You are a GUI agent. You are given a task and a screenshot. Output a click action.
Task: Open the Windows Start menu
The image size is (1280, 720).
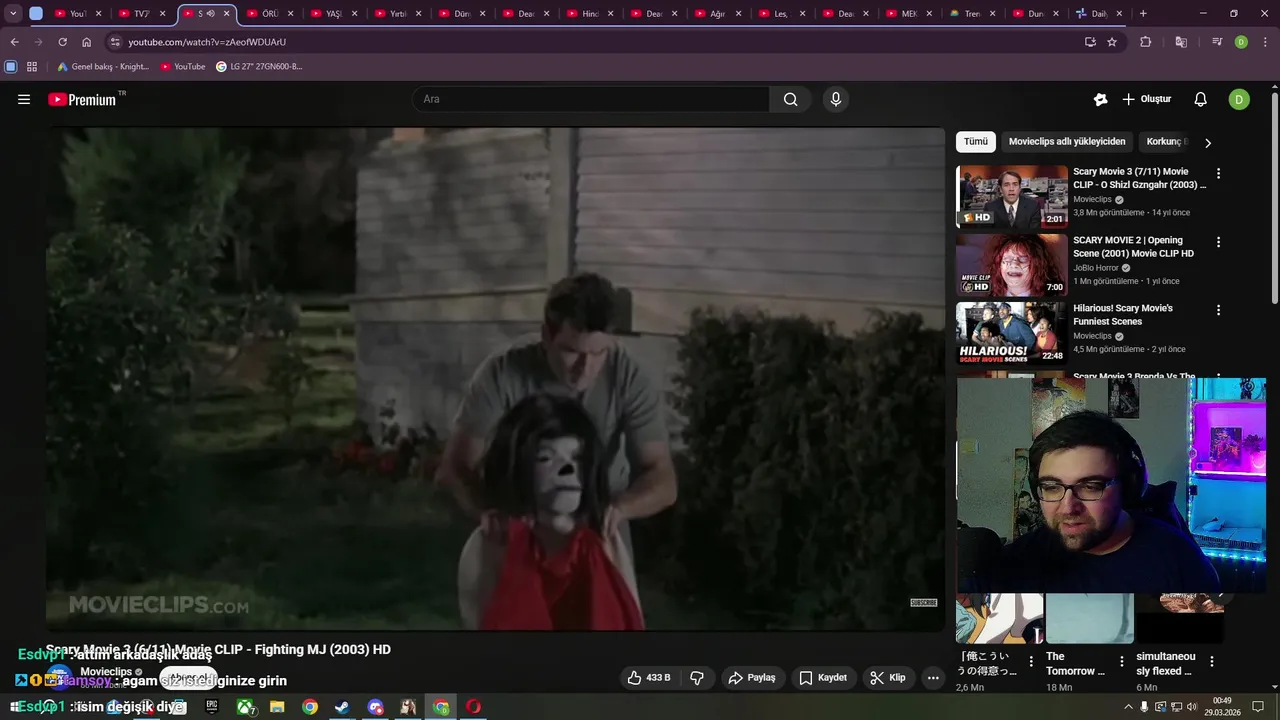pyautogui.click(x=16, y=707)
